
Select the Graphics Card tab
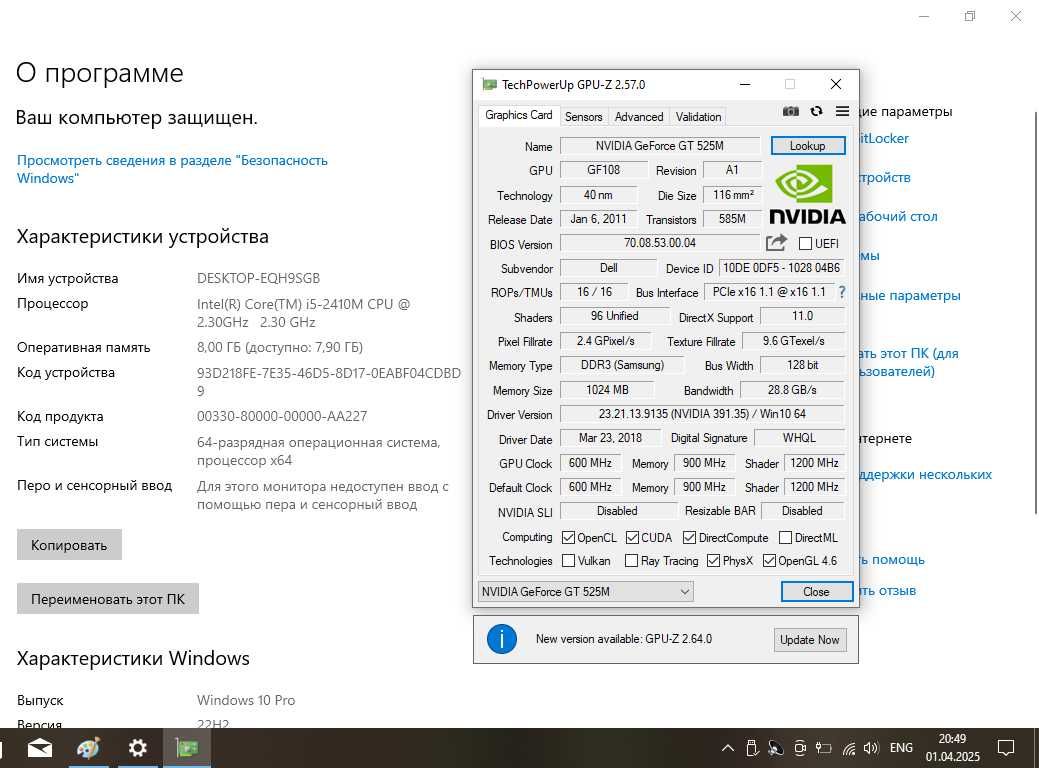point(518,115)
